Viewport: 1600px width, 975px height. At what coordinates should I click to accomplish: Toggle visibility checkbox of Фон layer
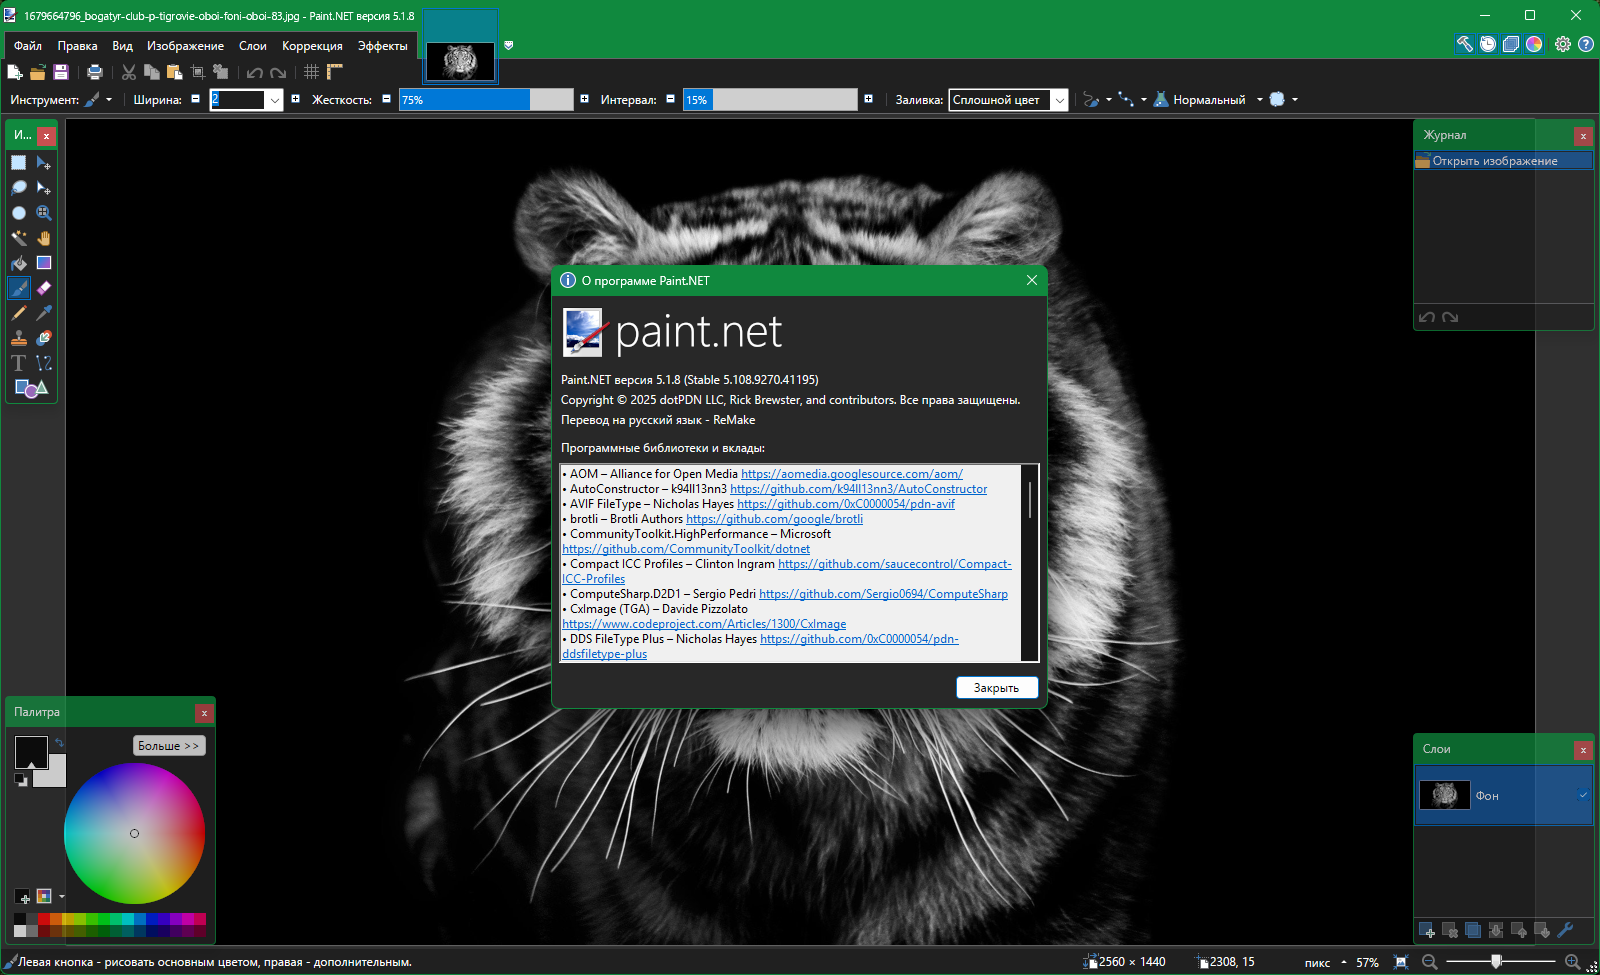1583,795
